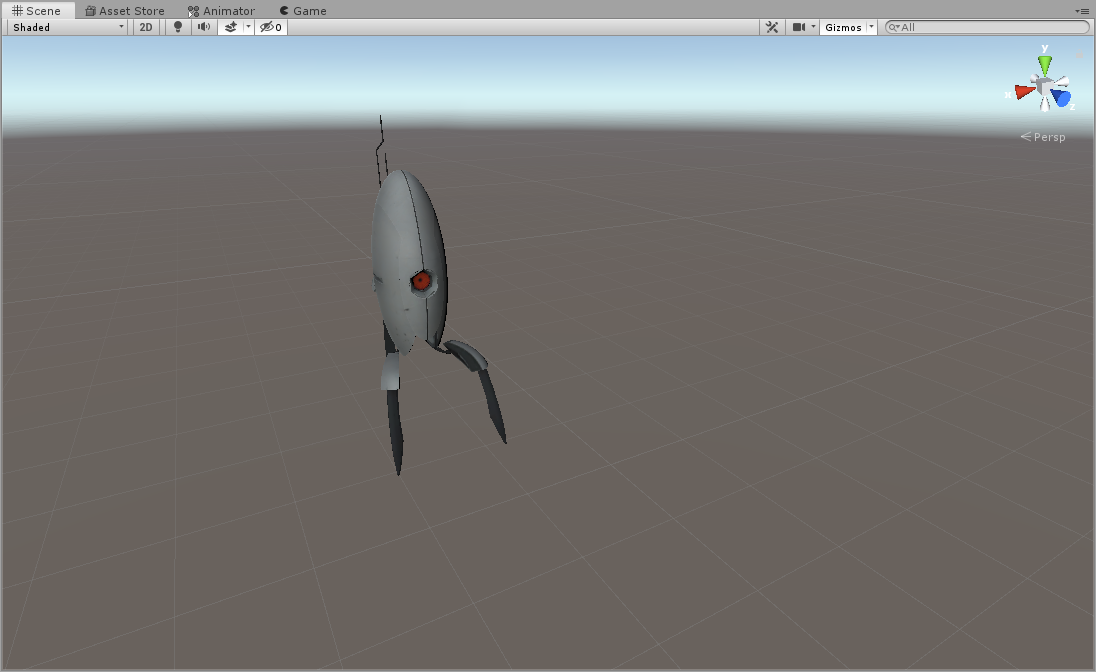Toggle scene audio with the speaker icon
Screen dimensions: 1096x672
coord(203,27)
